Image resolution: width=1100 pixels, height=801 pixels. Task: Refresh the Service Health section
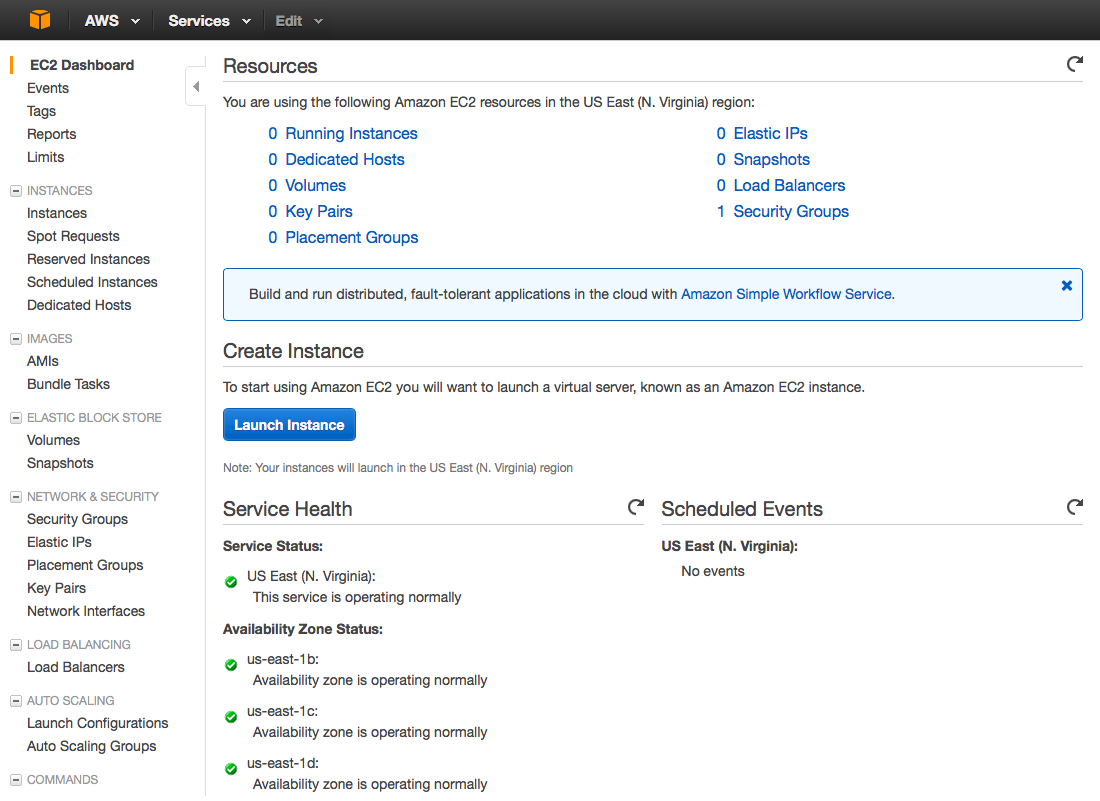[636, 506]
